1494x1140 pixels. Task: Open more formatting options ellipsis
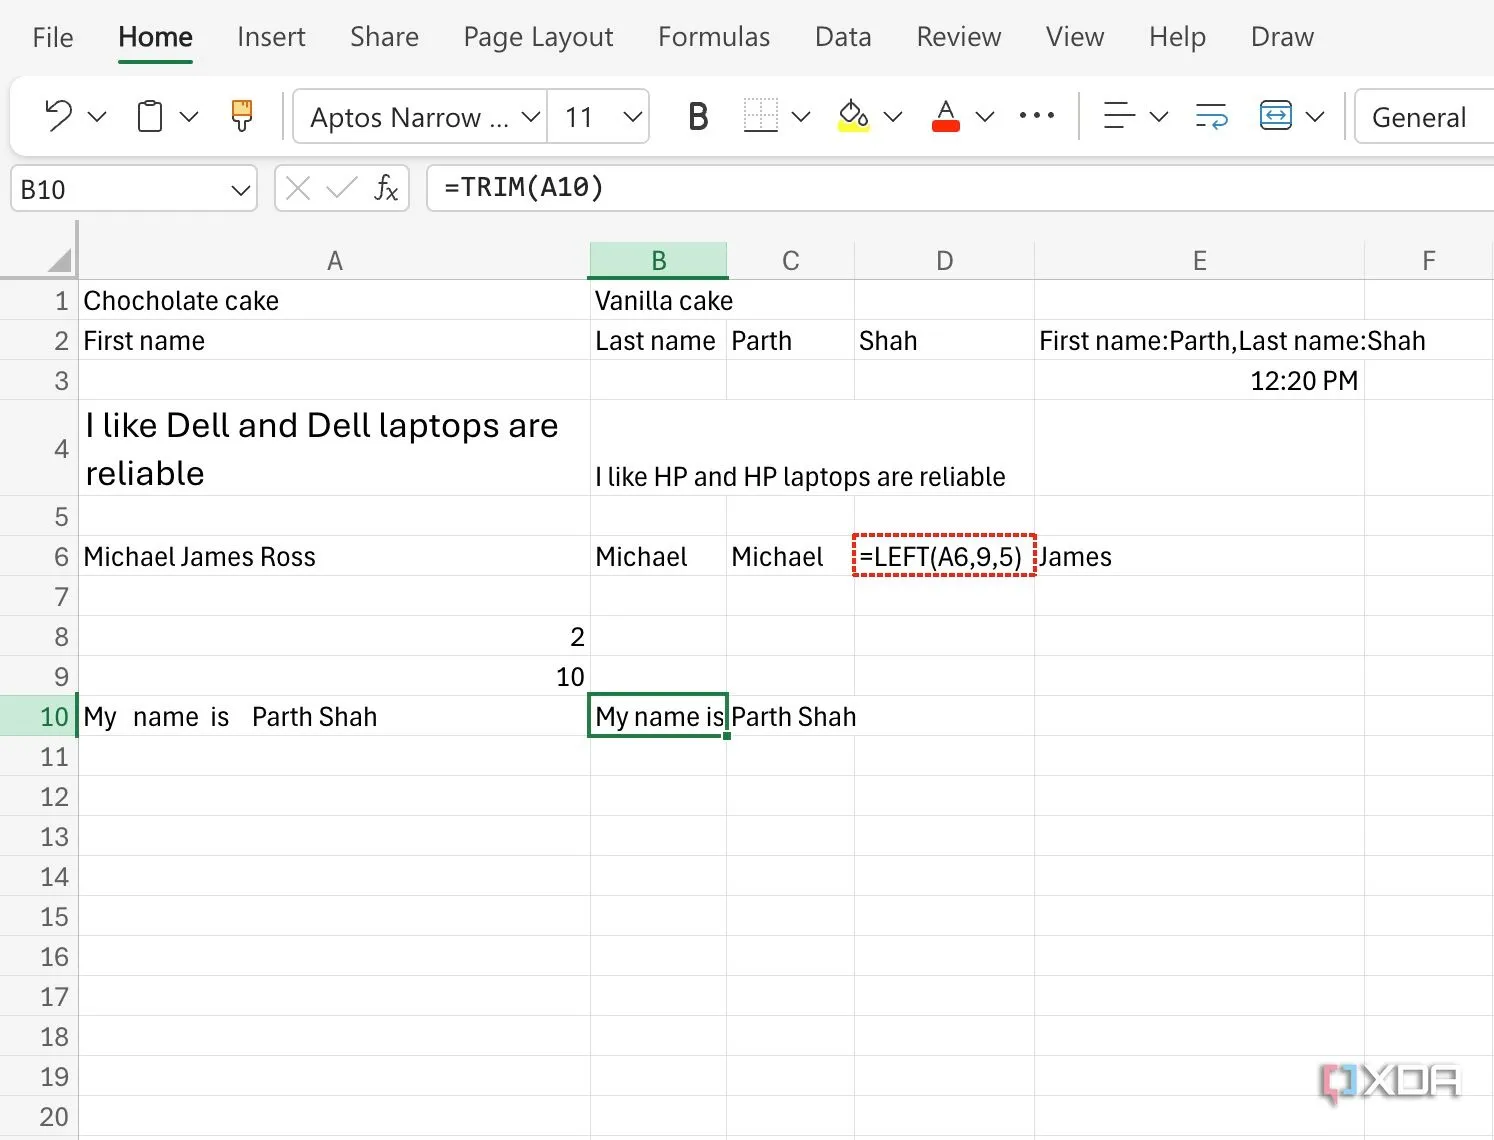[x=1036, y=116]
